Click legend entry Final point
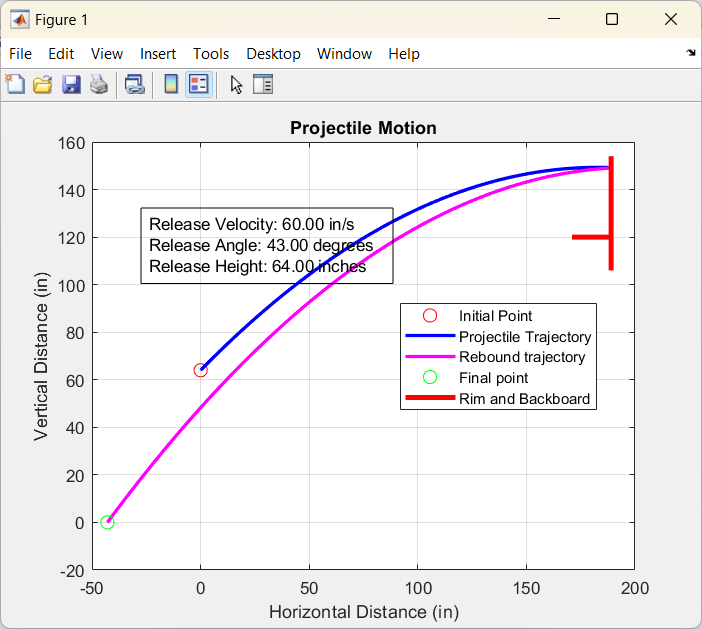 [x=493, y=378]
